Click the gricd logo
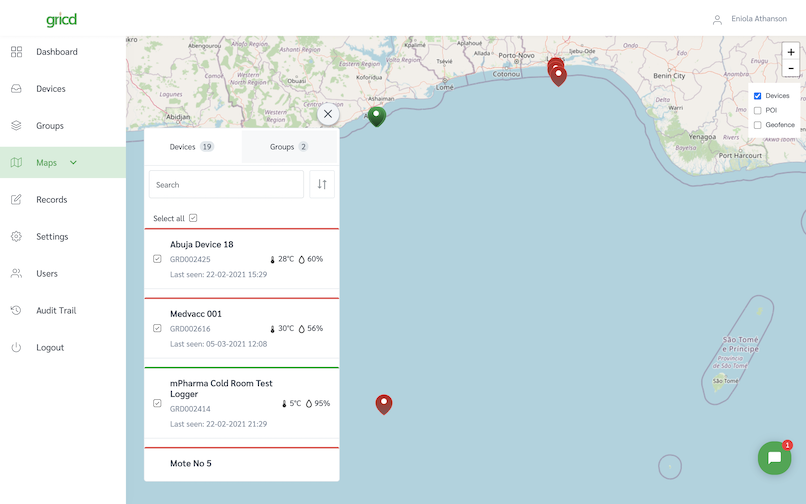 click(x=61, y=20)
